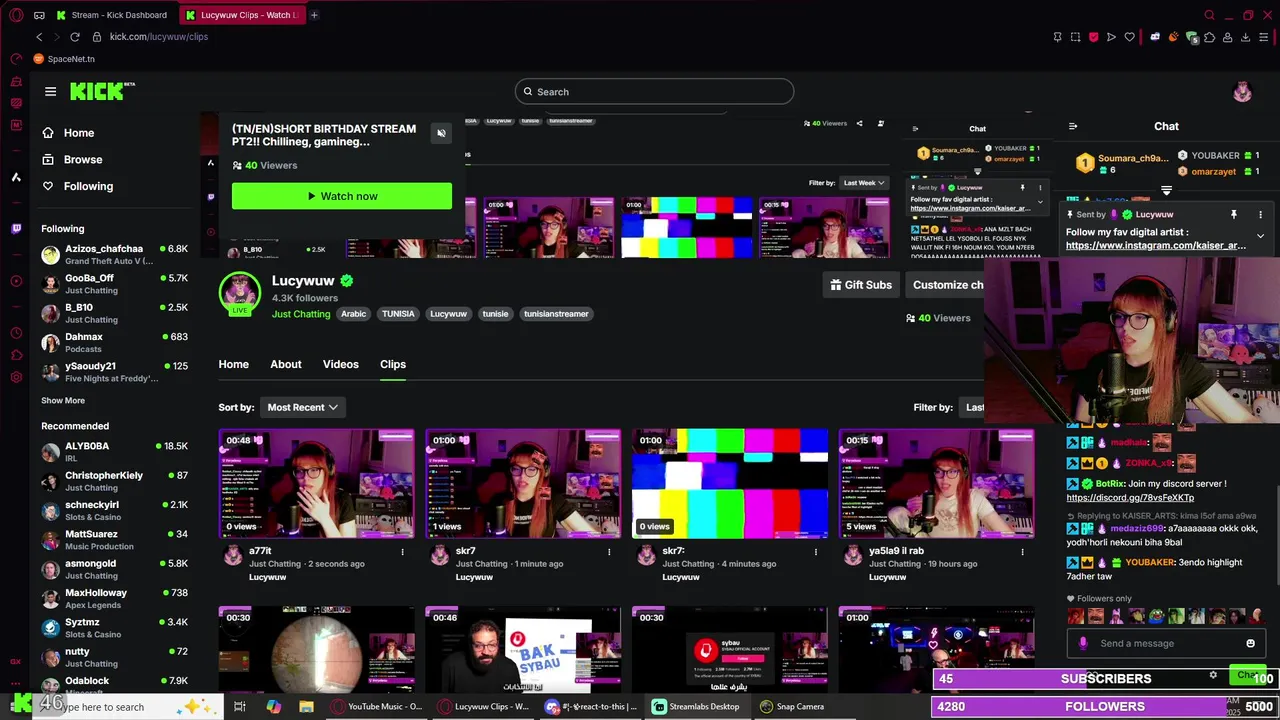
Task: Open the Last Week filter in stream preview
Action: pyautogui.click(x=864, y=183)
